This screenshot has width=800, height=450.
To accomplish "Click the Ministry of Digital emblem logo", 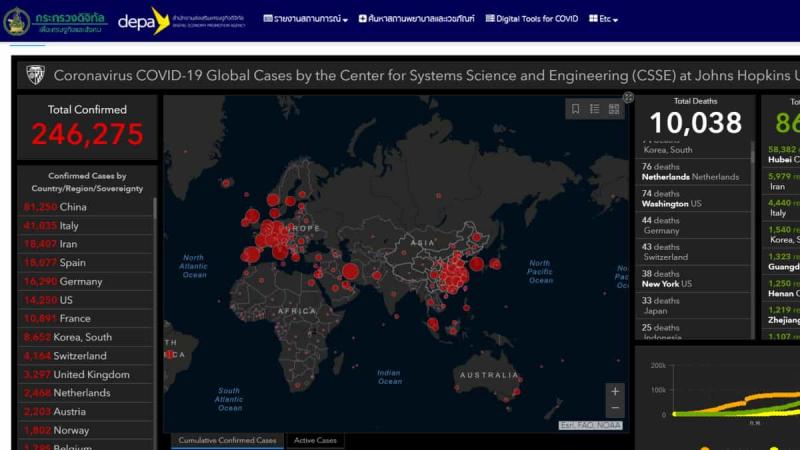I will click(17, 21).
